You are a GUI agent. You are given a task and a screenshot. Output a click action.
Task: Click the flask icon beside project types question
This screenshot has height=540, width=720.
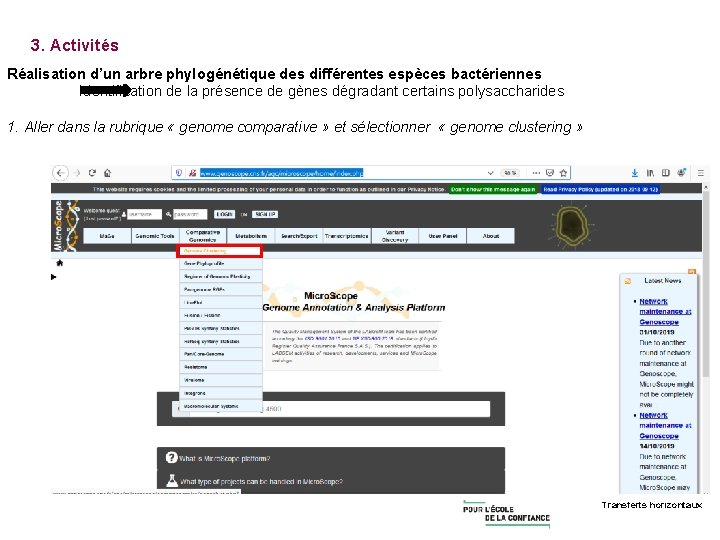(172, 481)
